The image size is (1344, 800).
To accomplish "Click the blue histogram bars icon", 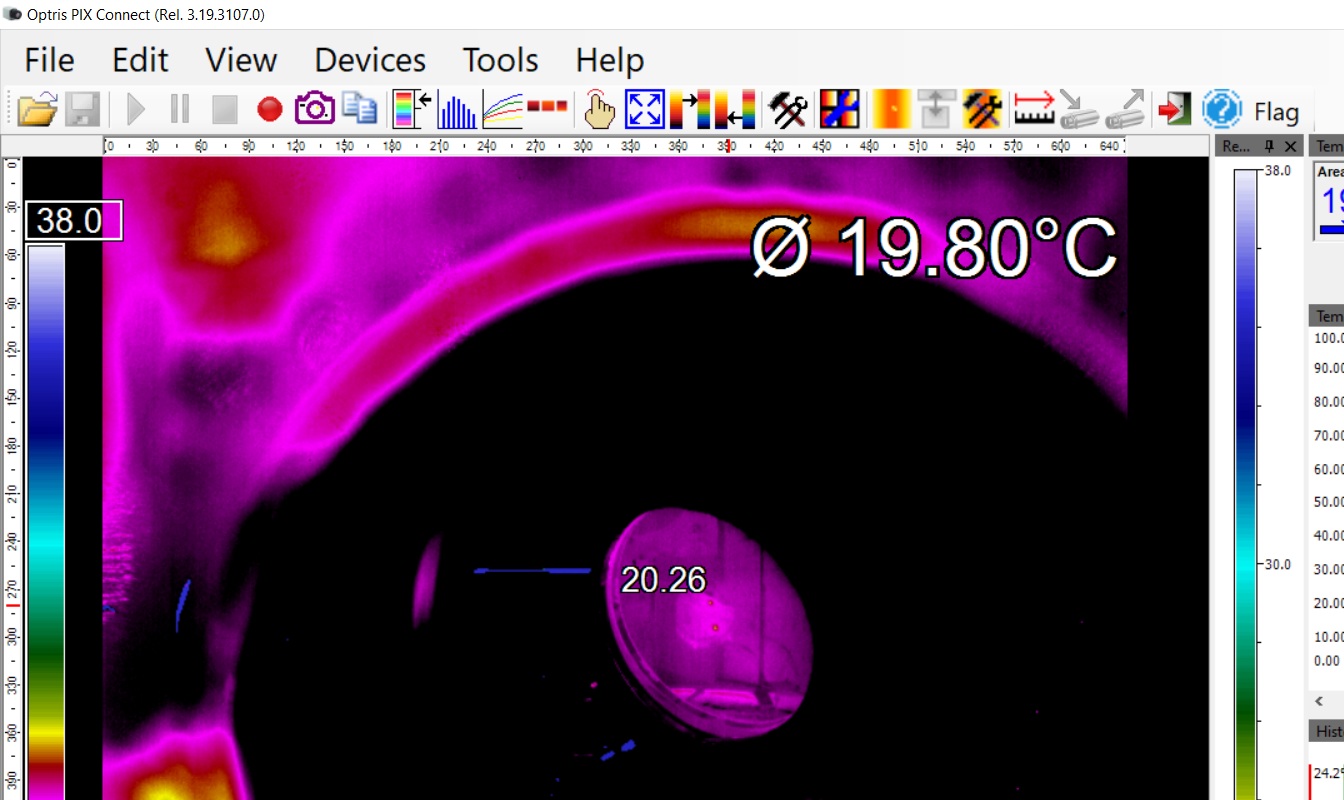I will click(x=459, y=109).
